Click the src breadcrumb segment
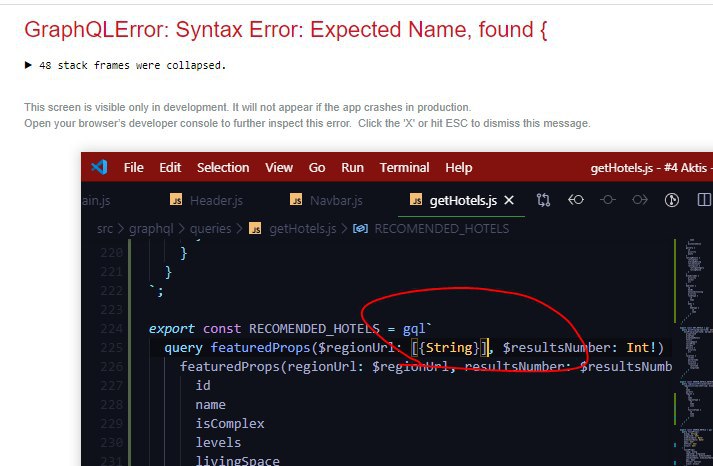 tap(105, 229)
